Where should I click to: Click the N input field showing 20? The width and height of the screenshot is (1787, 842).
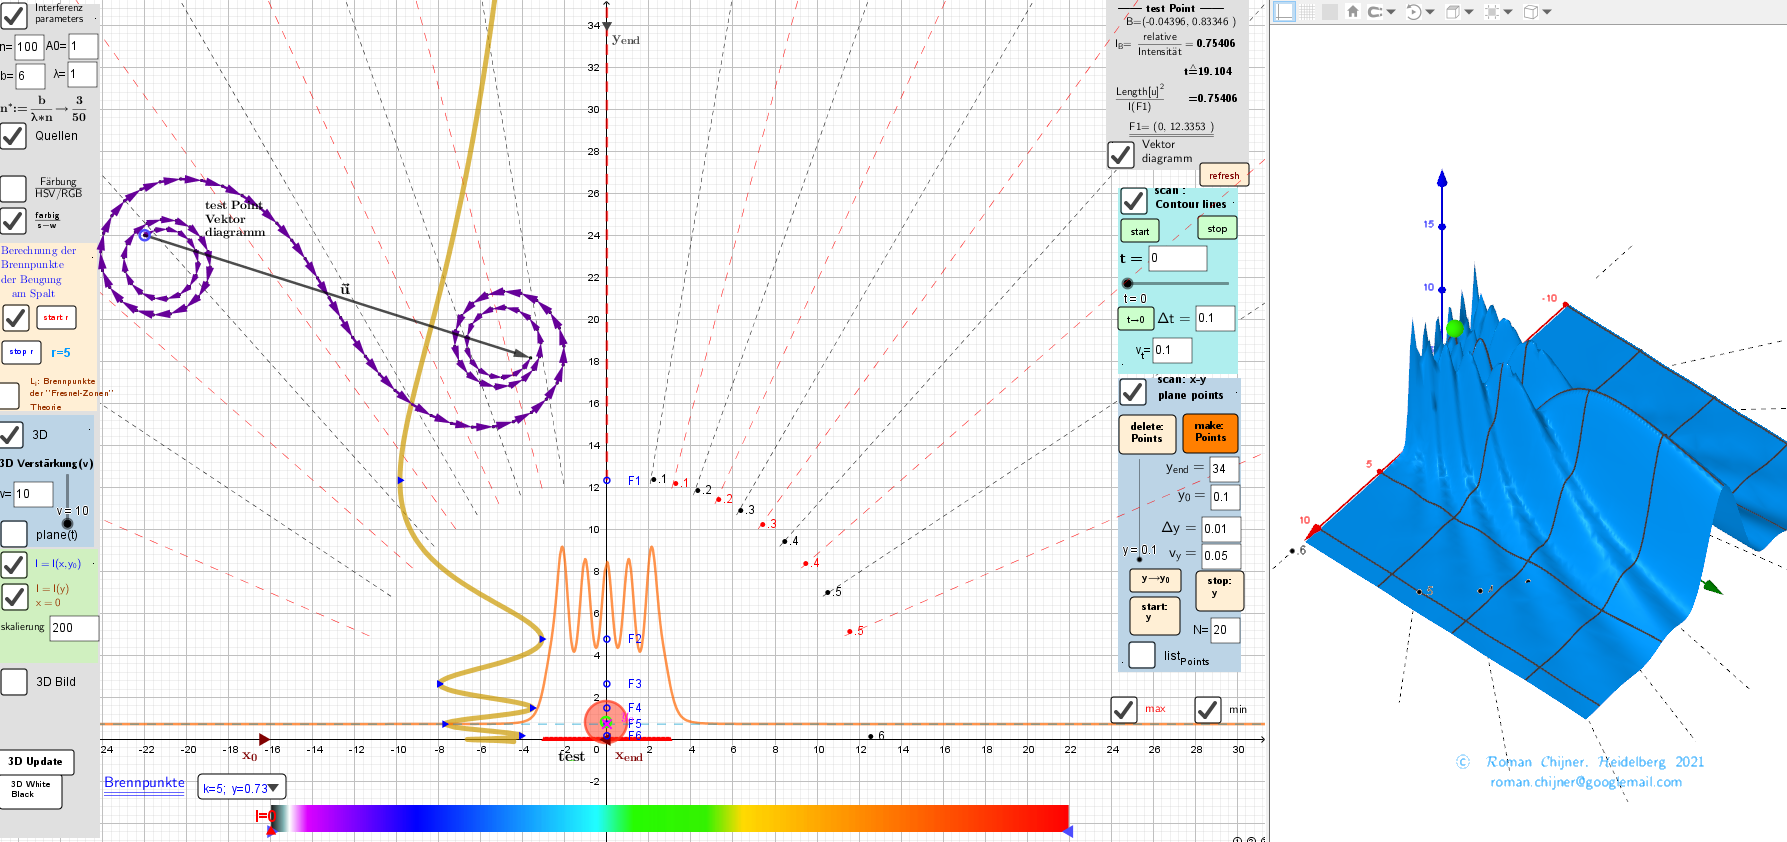(1225, 629)
